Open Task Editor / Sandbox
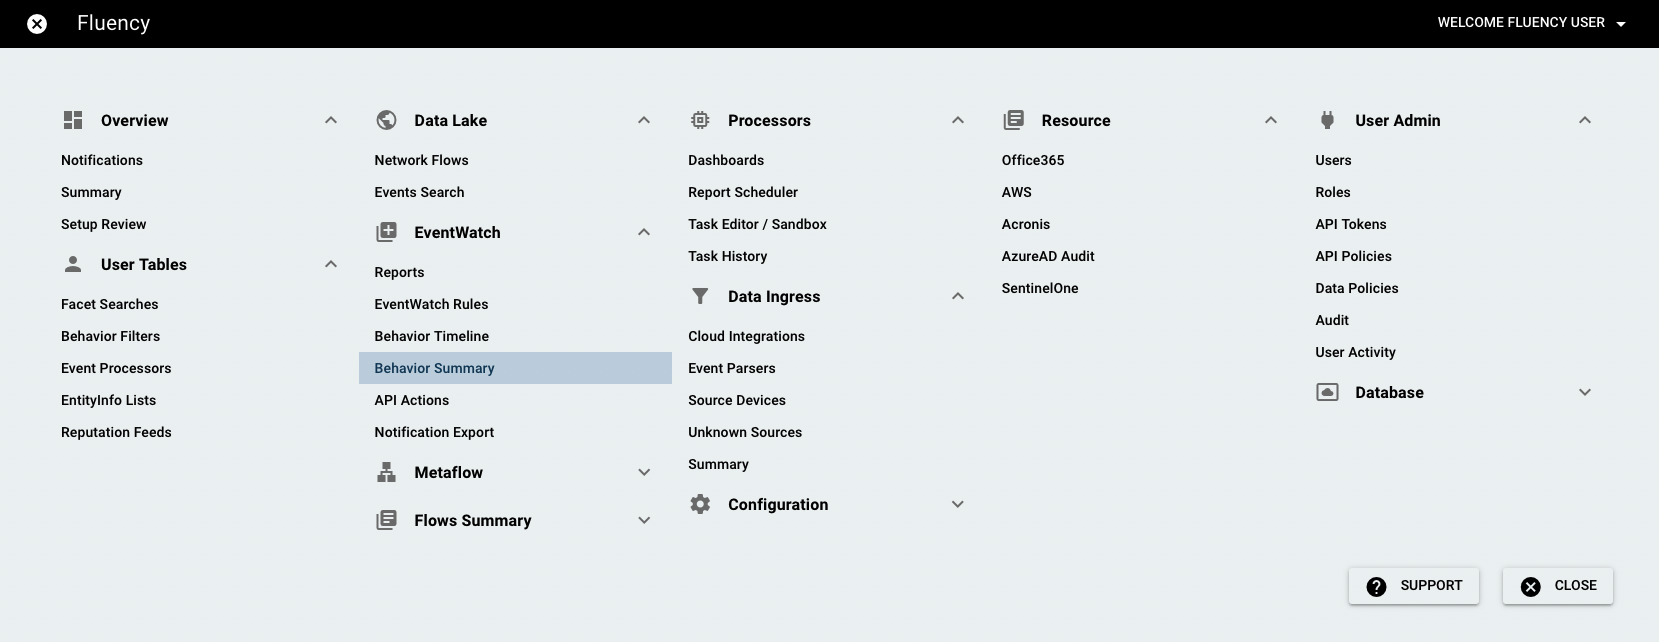 tap(757, 224)
